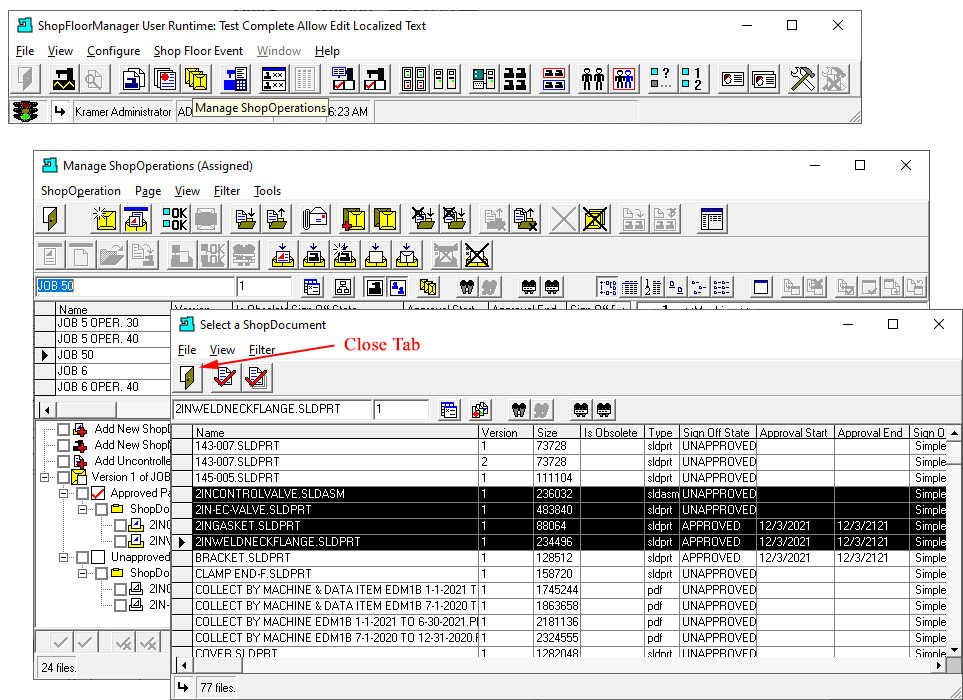
Task: Sort by Approval Start column header
Action: 795,432
